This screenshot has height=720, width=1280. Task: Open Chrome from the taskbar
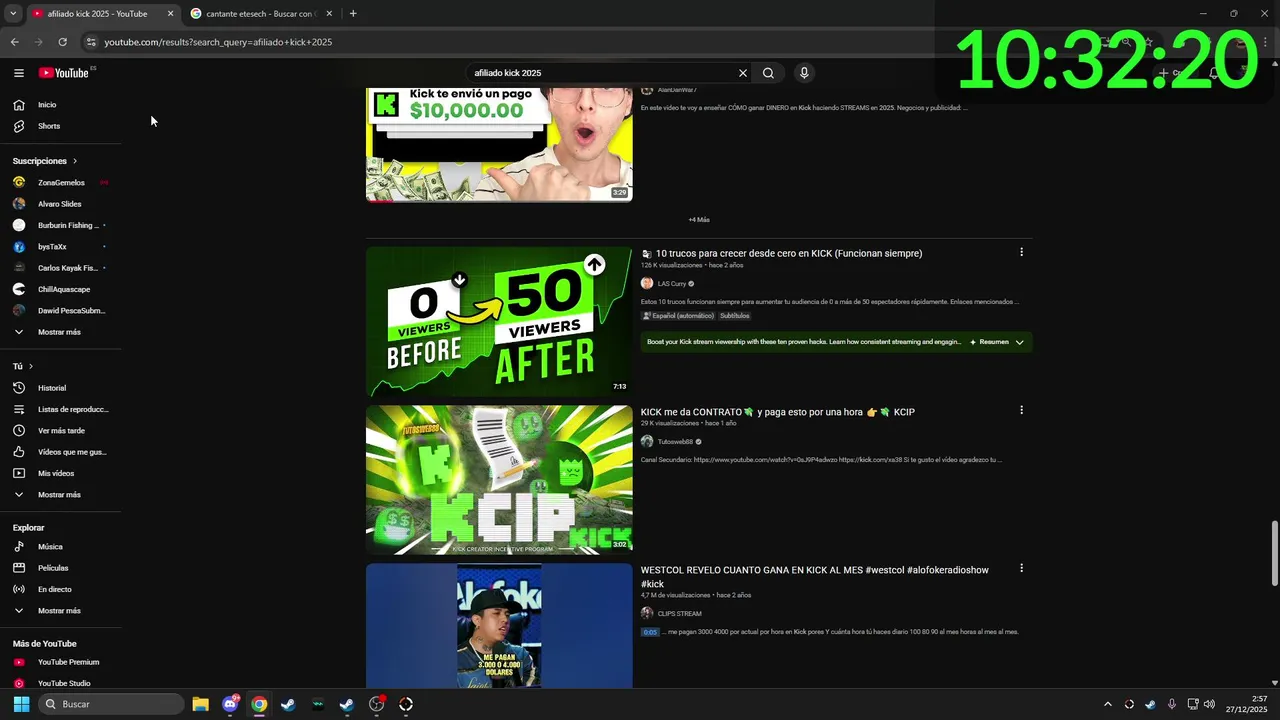coord(259,704)
